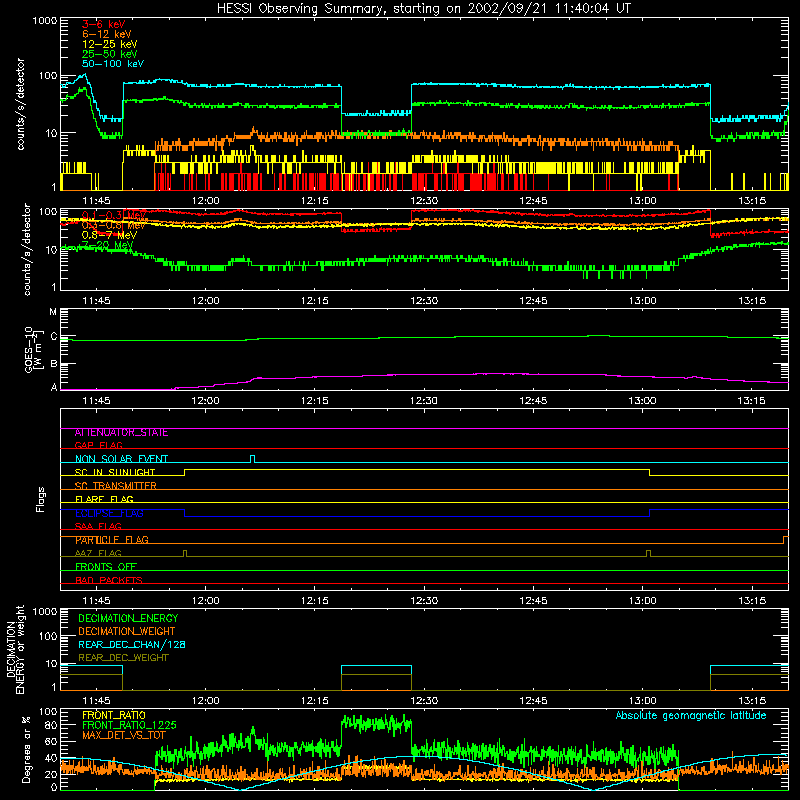Select the PARTICLE_FLAG label
Screen dimensions: 800x800
[x=111, y=540]
